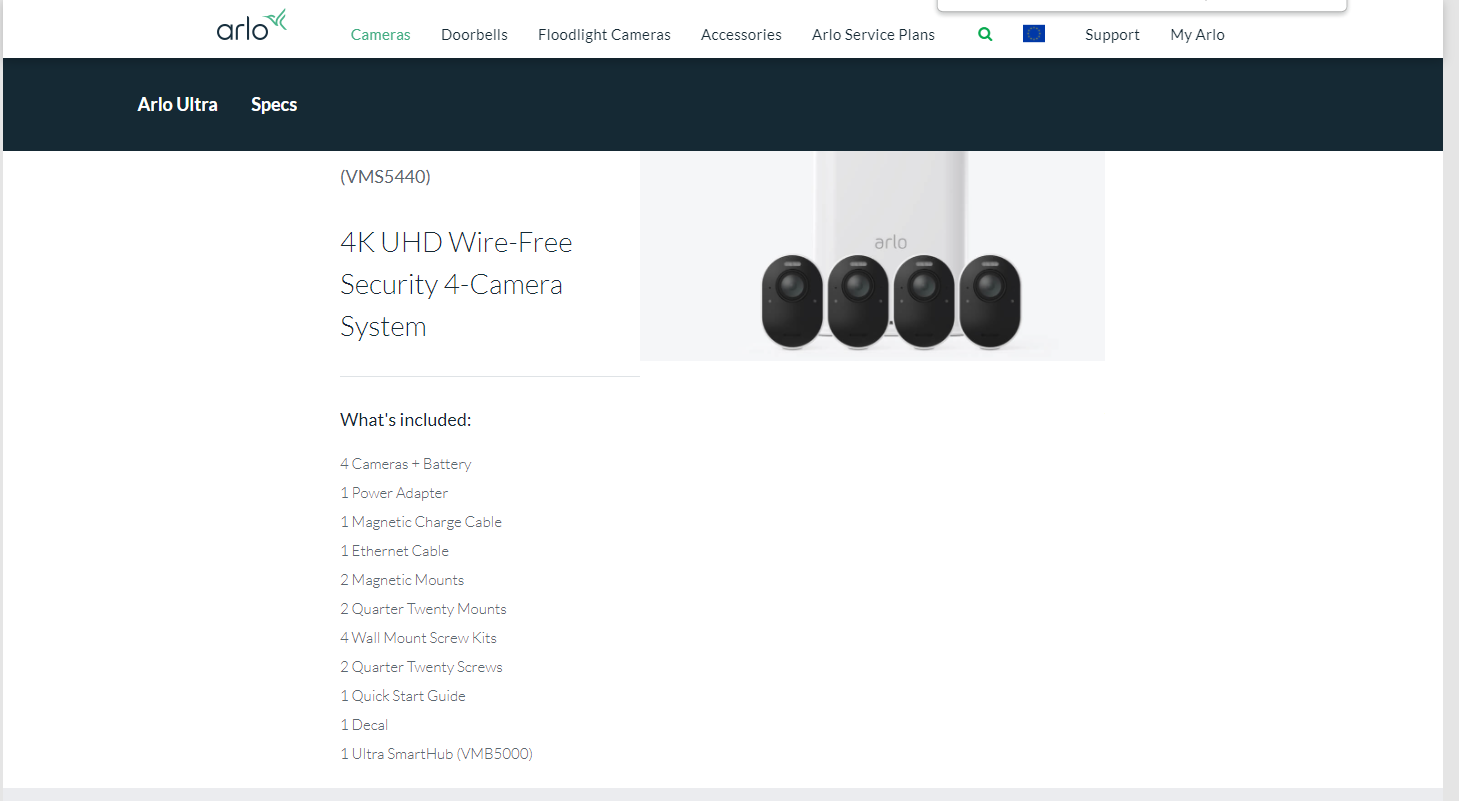Click "1 Magnetic Charge Cable" list item
Screen dimensions: 1459x801
click(421, 522)
